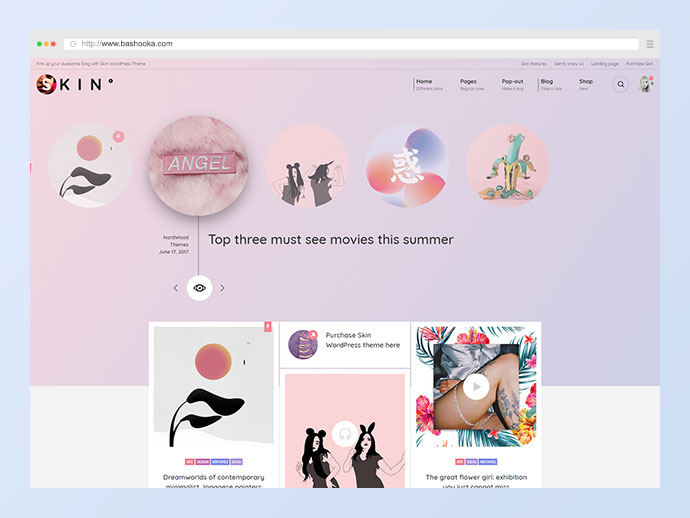
Task: Open the Pages menu
Action: pyautogui.click(x=472, y=84)
